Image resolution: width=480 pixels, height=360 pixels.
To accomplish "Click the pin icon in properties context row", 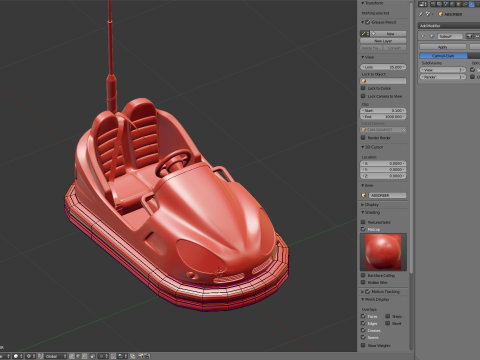I will tap(420, 14).
